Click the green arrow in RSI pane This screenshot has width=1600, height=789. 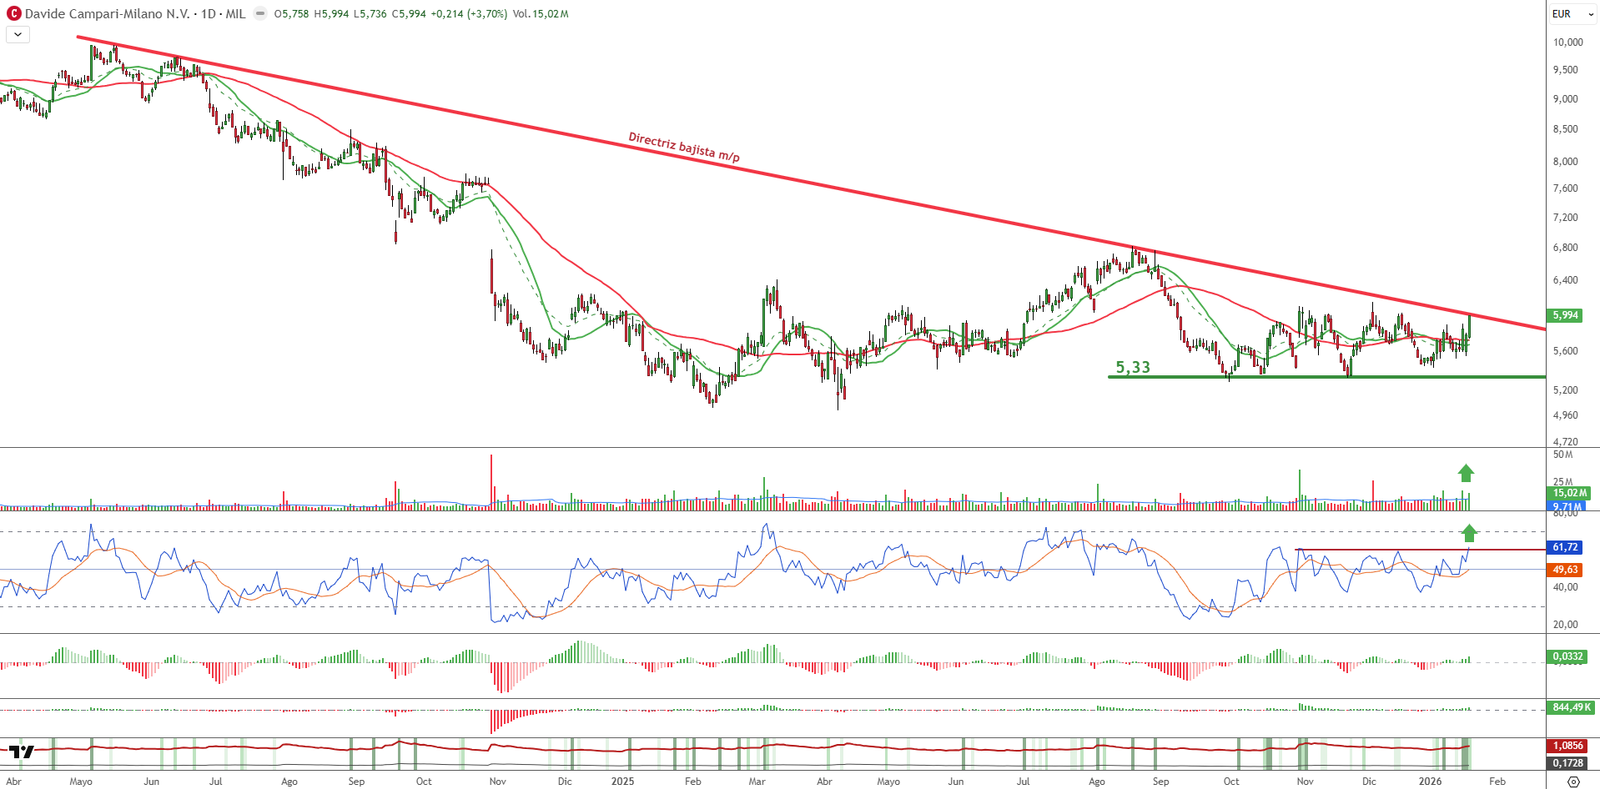[1468, 533]
